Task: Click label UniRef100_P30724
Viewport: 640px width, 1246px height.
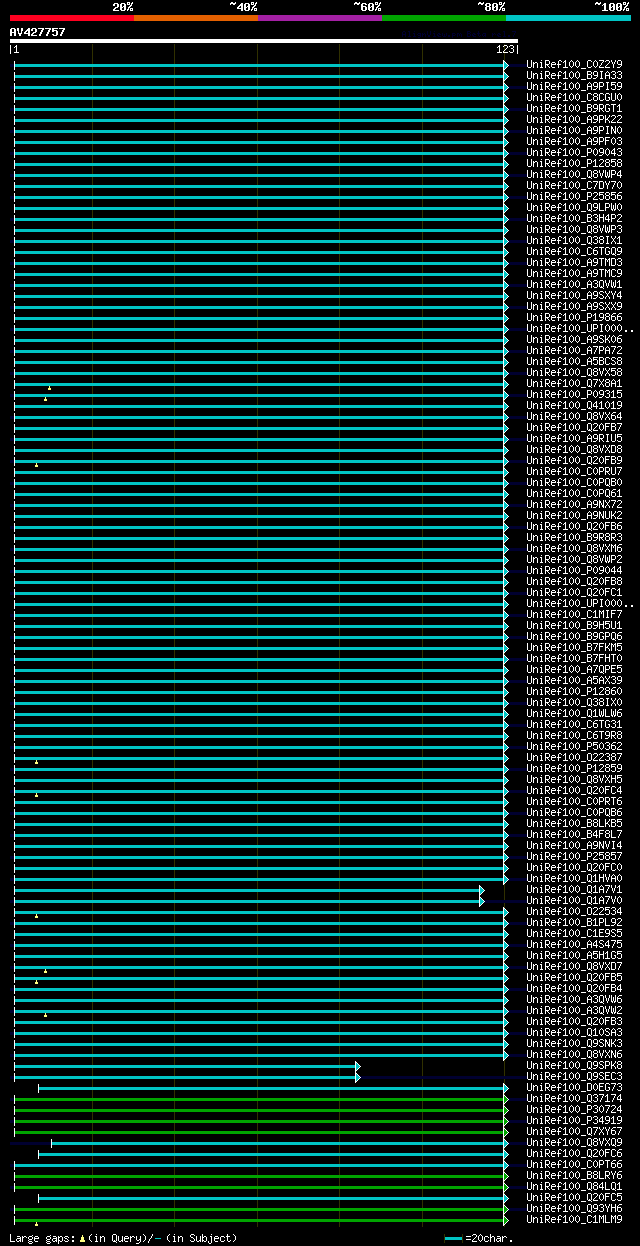Action: point(574,1109)
